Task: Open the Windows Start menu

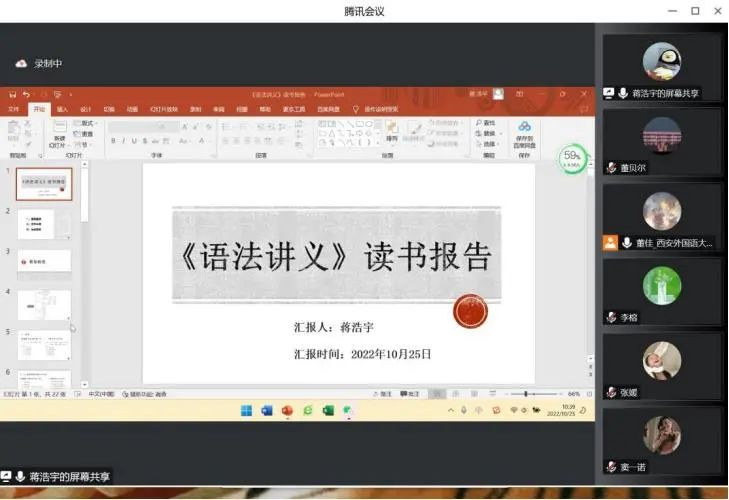Action: [x=246, y=411]
